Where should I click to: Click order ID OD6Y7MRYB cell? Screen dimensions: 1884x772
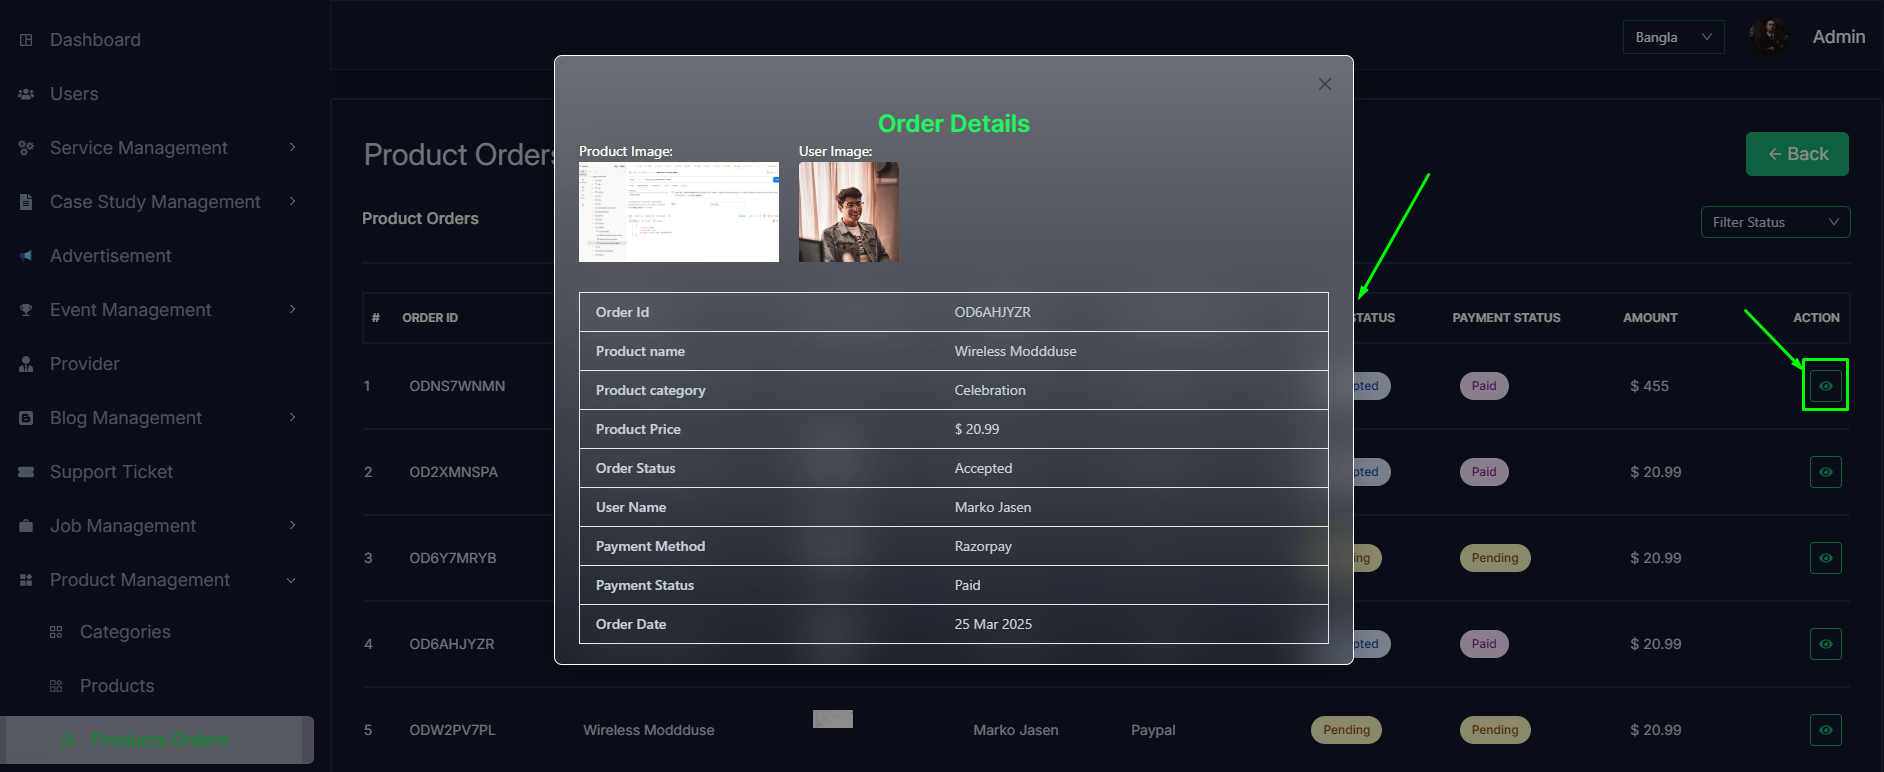click(453, 558)
